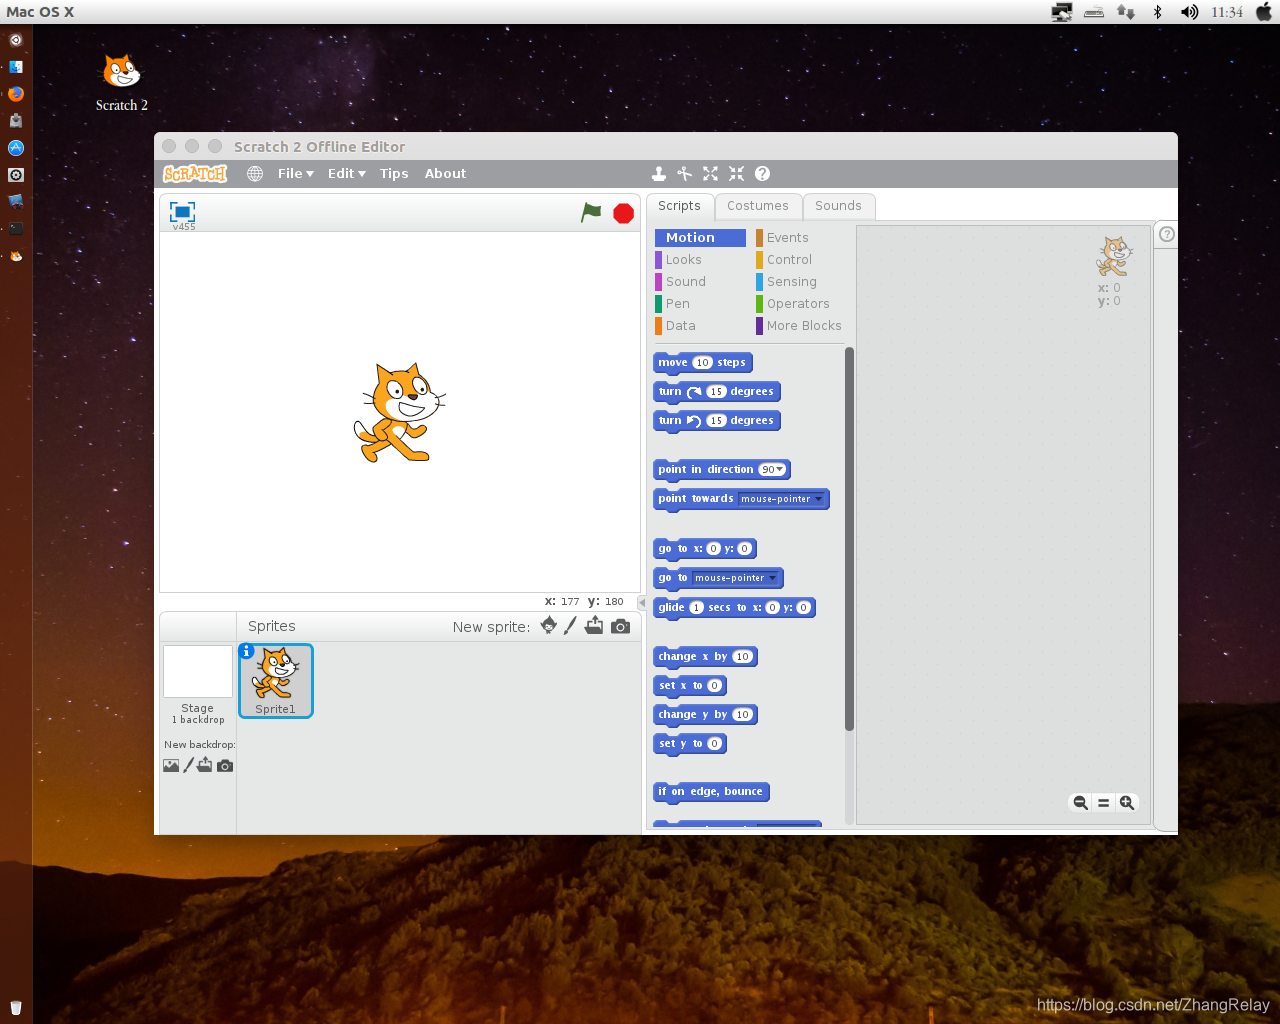Take a photo for a new sprite
The height and width of the screenshot is (1024, 1280).
(x=620, y=625)
